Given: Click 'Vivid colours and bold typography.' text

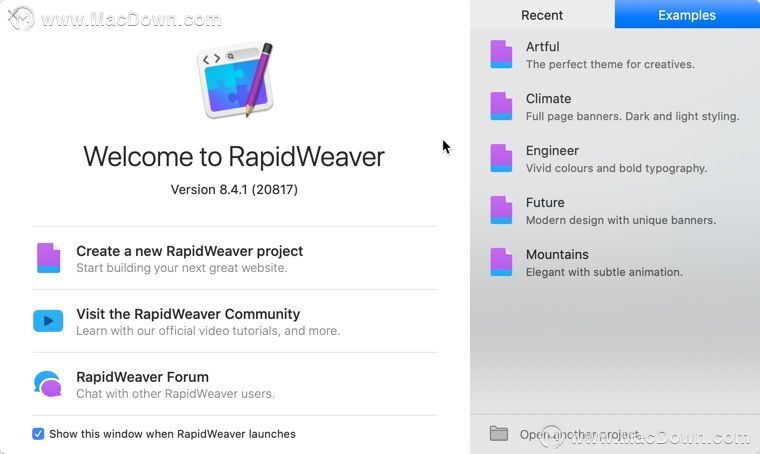Looking at the screenshot, I should pos(616,168).
